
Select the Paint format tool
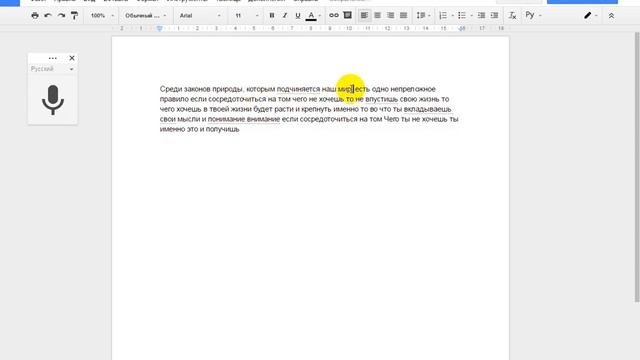click(74, 16)
